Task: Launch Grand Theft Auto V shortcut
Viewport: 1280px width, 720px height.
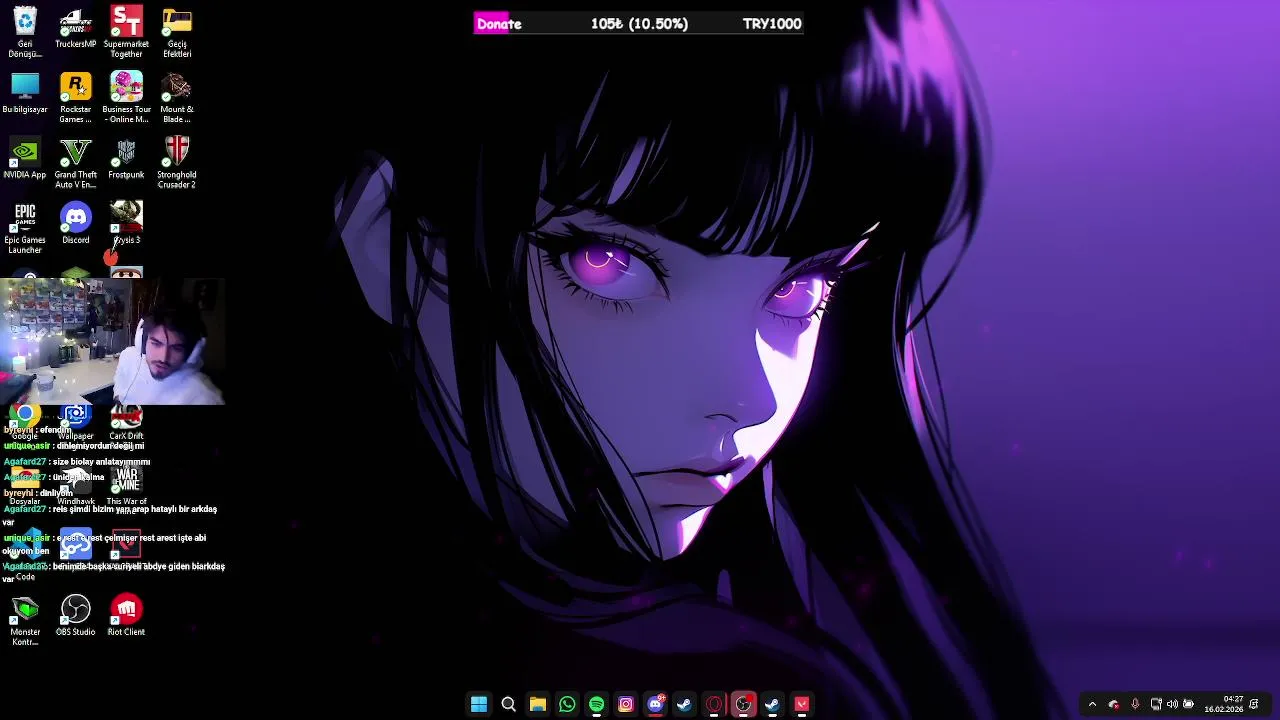Action: pyautogui.click(x=75, y=163)
